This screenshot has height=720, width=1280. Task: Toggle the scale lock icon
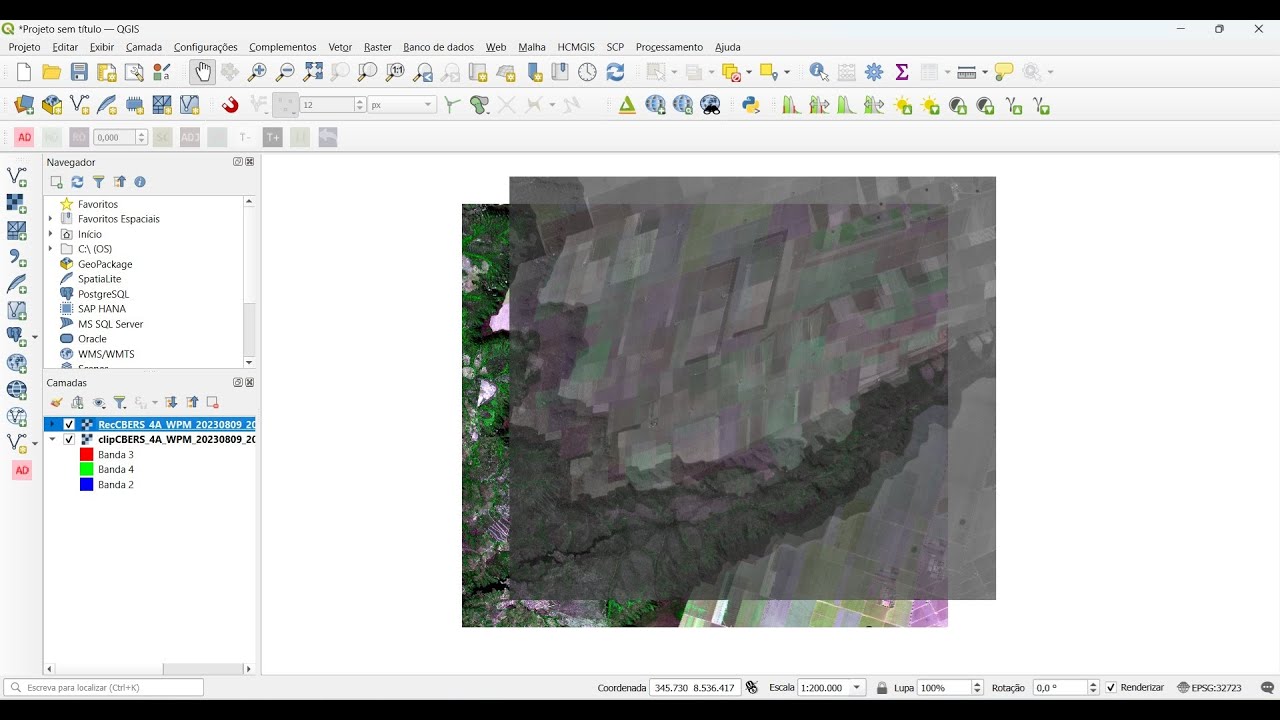tap(882, 688)
